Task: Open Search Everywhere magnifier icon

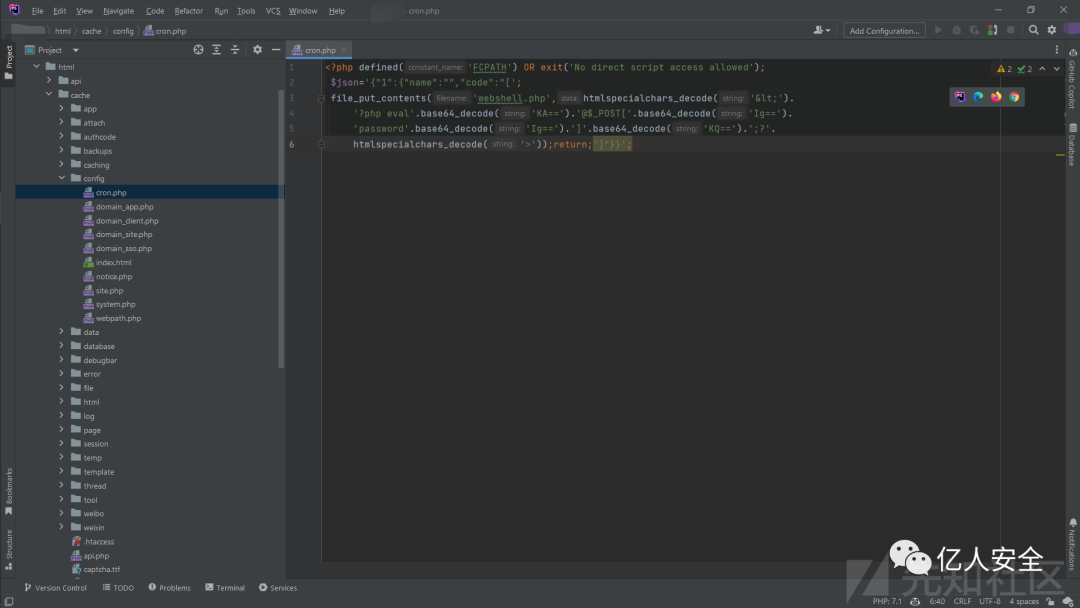Action: click(x=1033, y=30)
